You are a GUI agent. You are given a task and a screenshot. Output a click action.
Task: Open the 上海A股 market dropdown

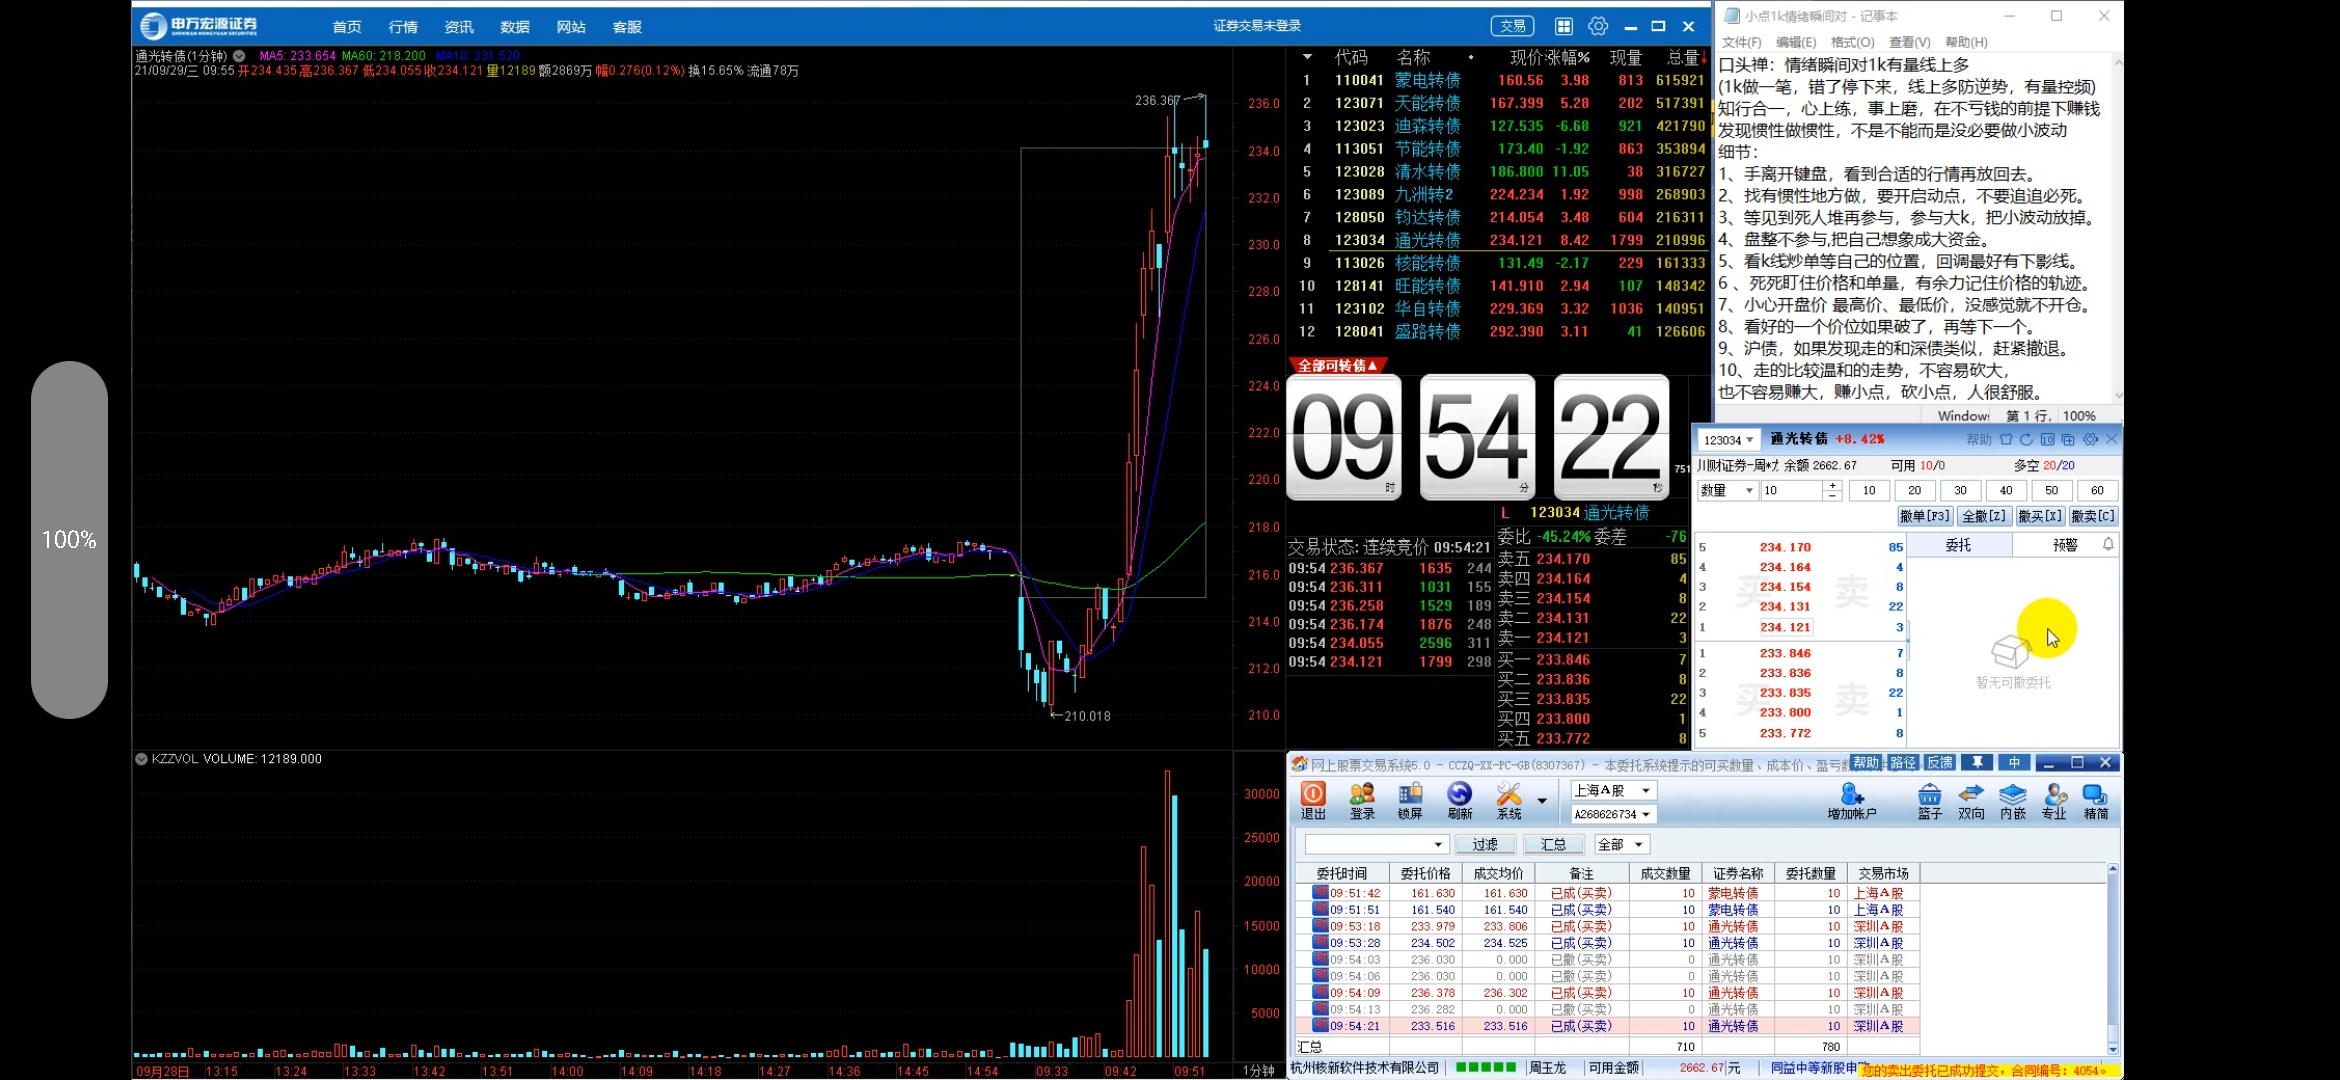(1612, 790)
